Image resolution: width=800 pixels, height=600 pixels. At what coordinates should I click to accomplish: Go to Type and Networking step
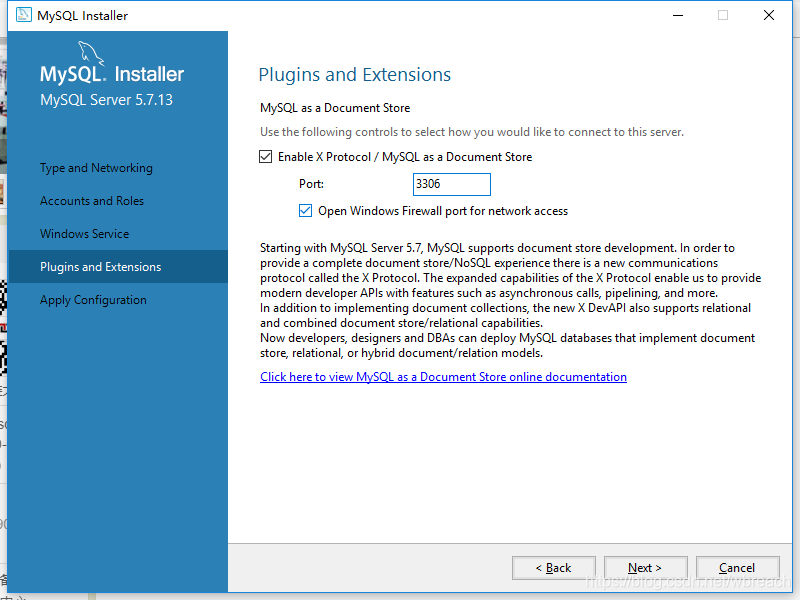pyautogui.click(x=96, y=168)
